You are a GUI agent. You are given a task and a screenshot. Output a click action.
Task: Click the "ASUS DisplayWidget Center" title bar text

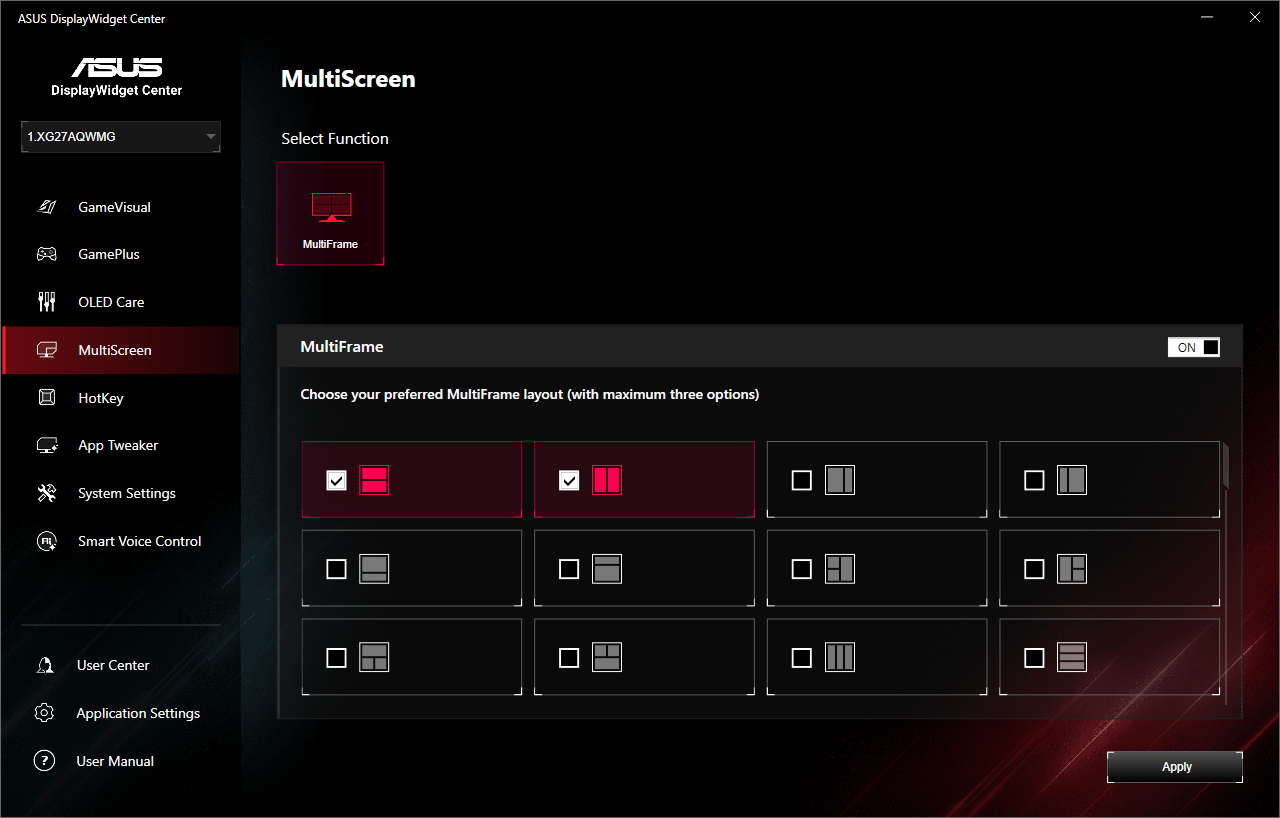(92, 19)
